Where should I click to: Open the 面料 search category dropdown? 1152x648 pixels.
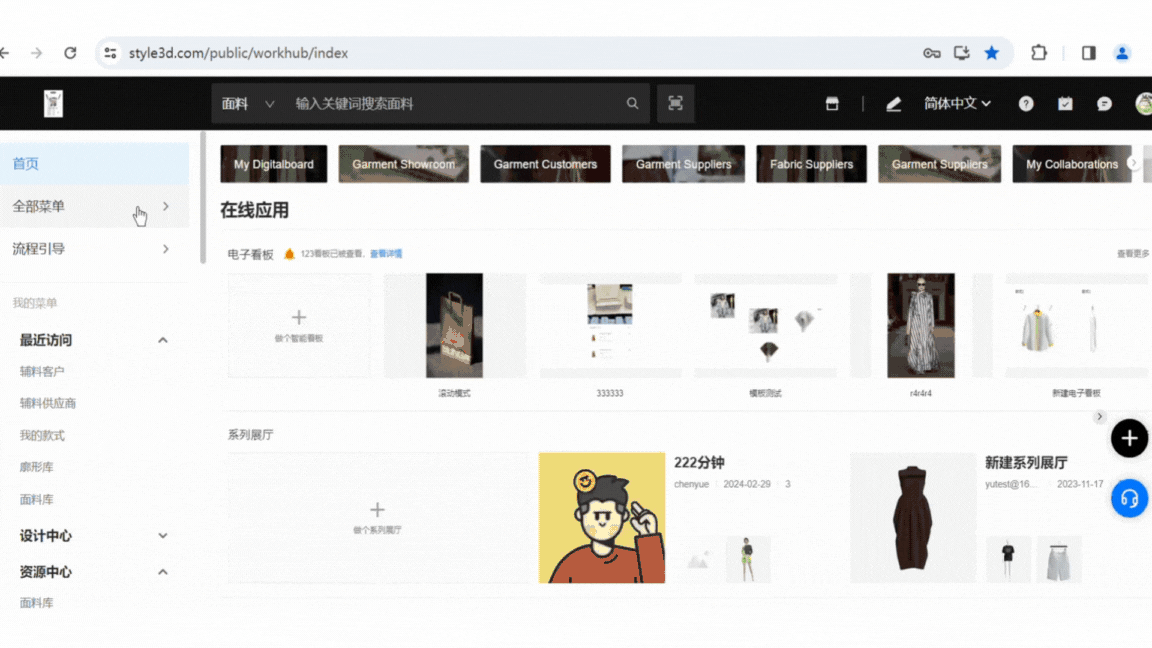coord(247,104)
